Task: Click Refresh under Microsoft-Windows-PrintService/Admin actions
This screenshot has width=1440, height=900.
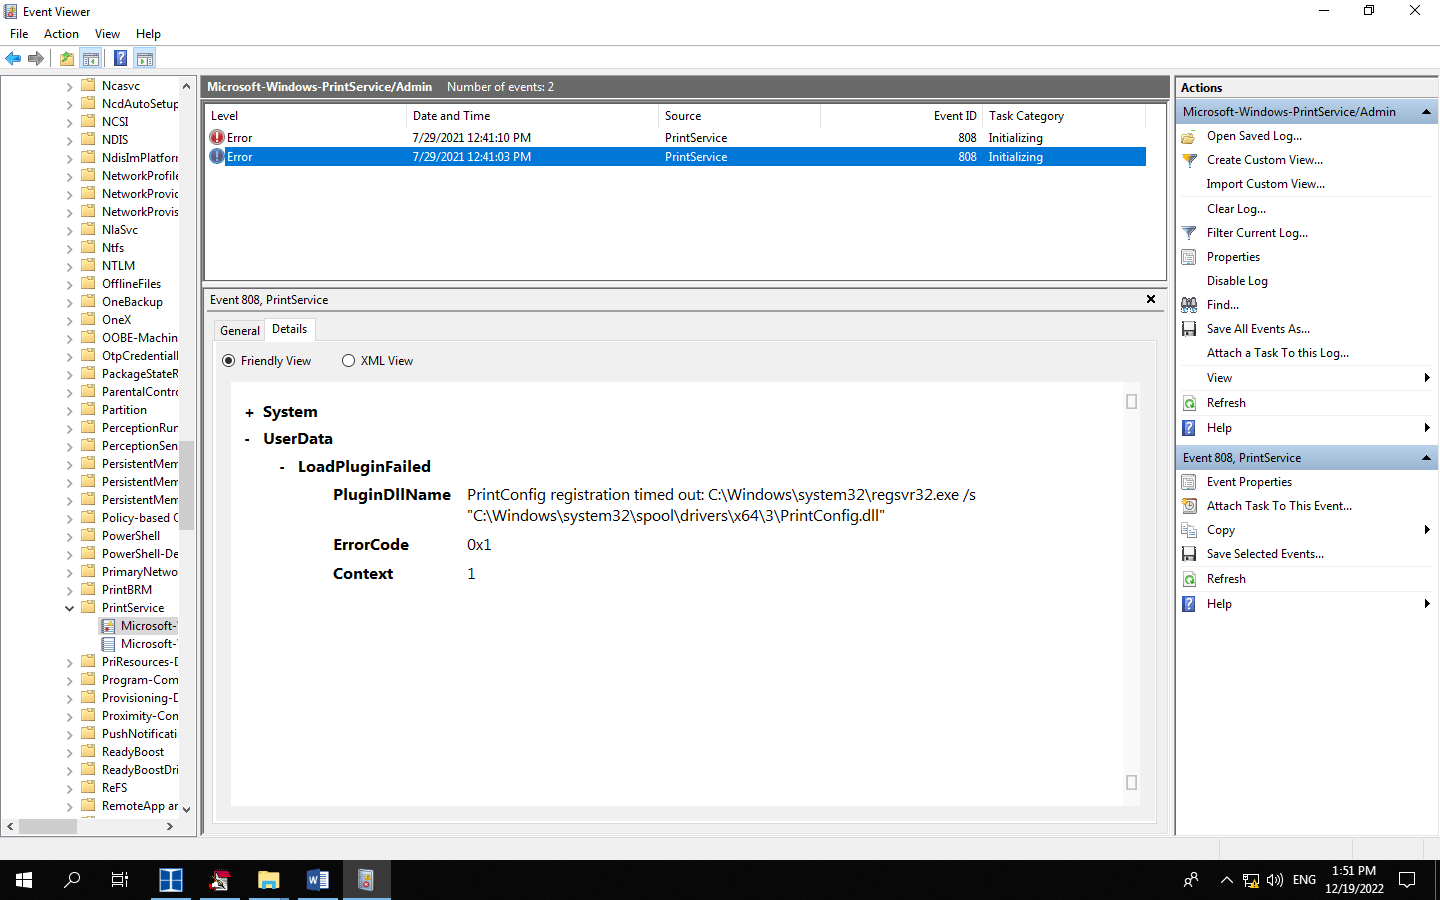Action: click(x=1226, y=403)
